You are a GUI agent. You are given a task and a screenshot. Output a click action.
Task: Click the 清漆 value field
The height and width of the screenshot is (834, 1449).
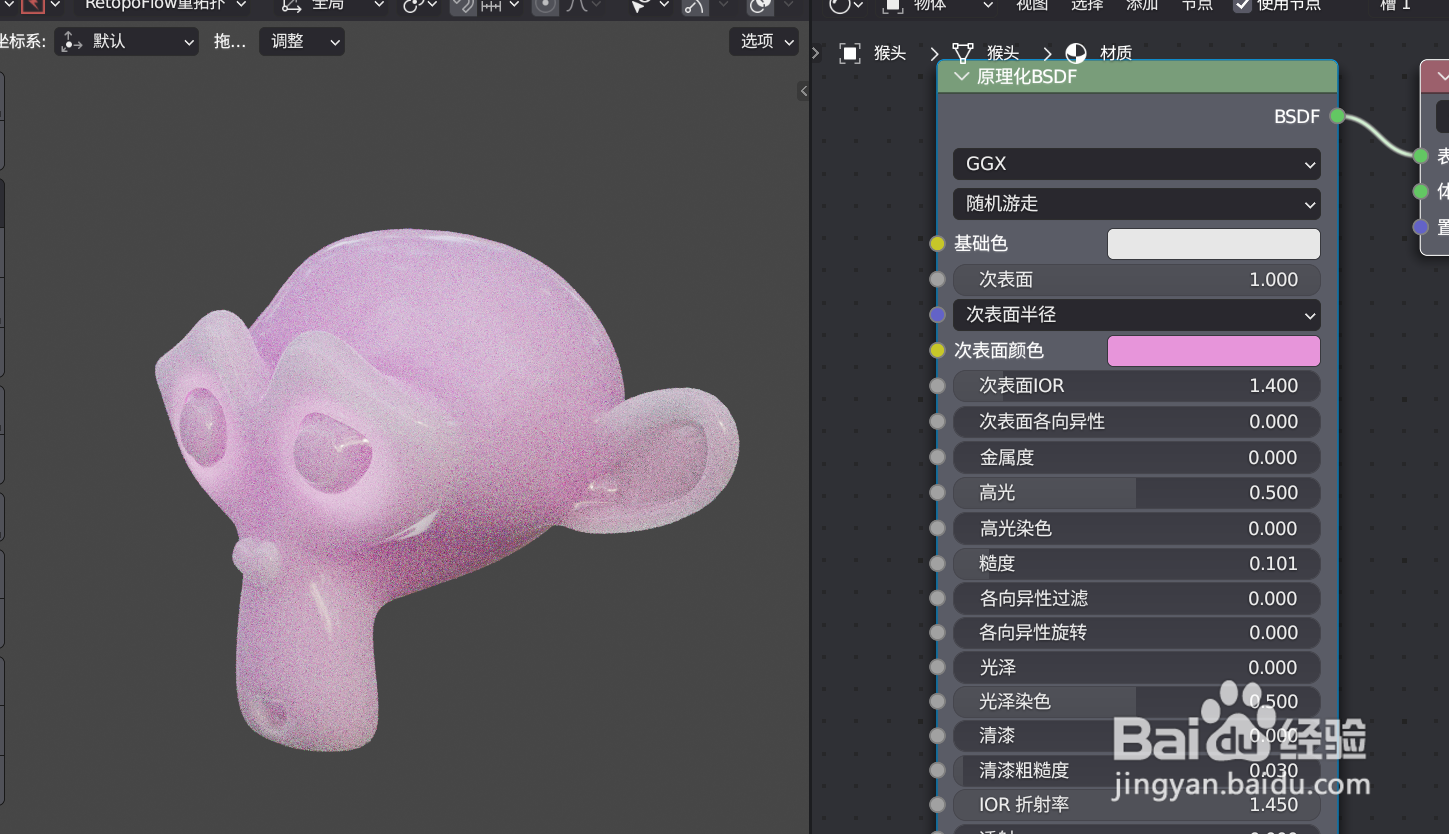(x=1137, y=736)
